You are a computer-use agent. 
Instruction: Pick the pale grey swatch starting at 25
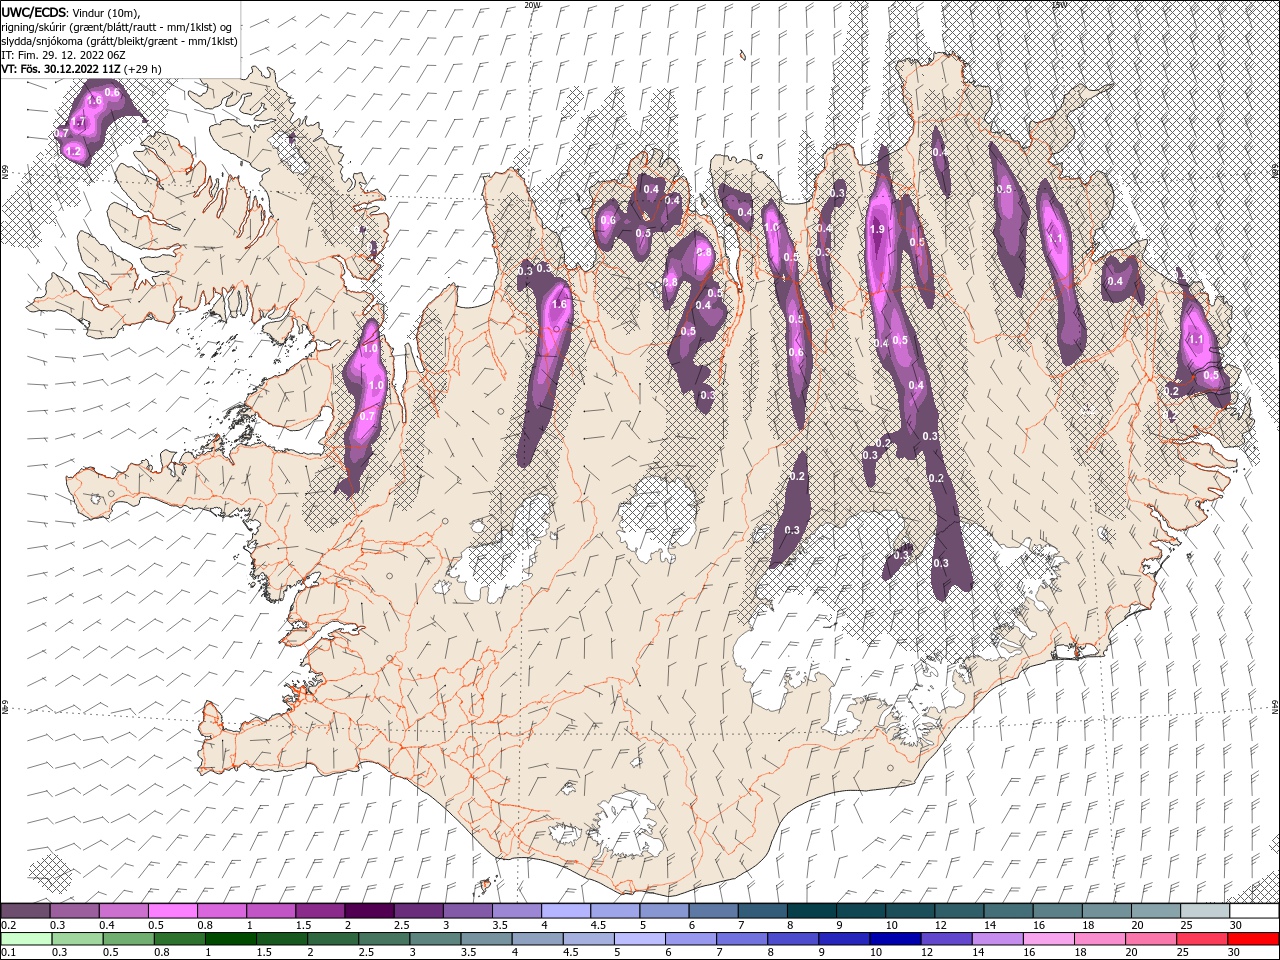1205,911
